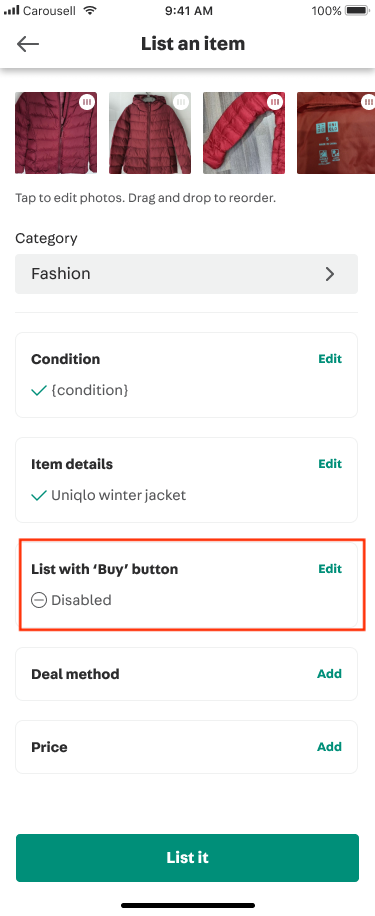
Task: Open the full hooded jacket photo
Action: coord(150,133)
